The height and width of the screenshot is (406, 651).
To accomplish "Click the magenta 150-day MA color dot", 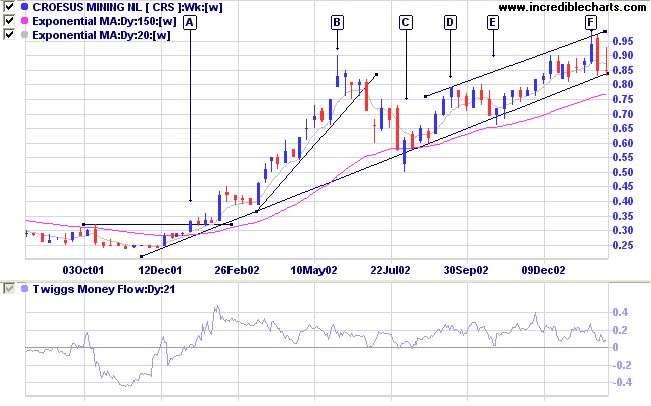I will [x=24, y=21].
